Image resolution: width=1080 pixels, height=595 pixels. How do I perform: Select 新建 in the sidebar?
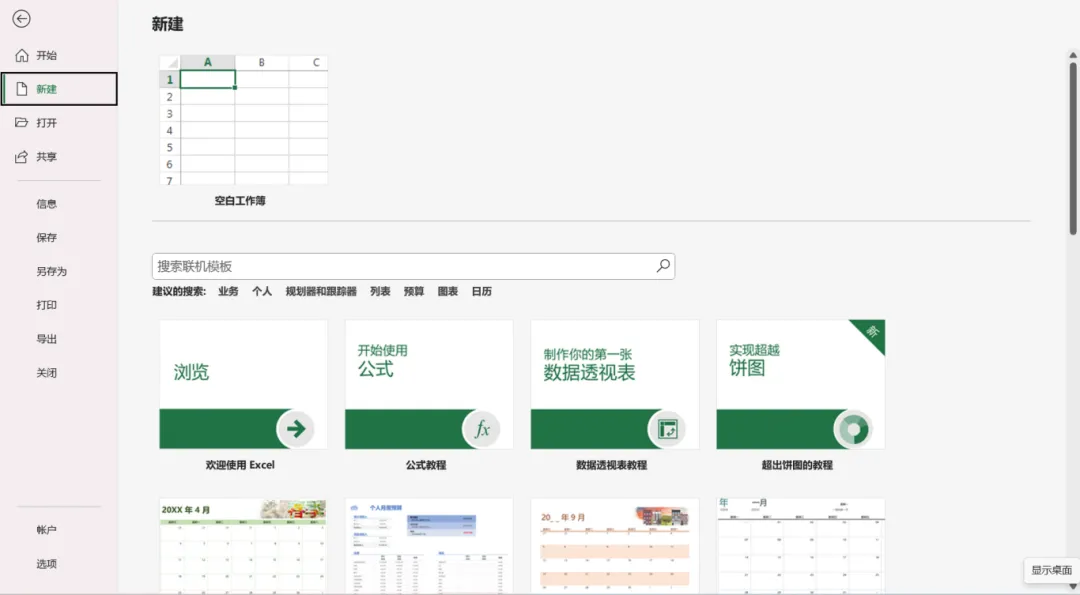pyautogui.click(x=59, y=89)
